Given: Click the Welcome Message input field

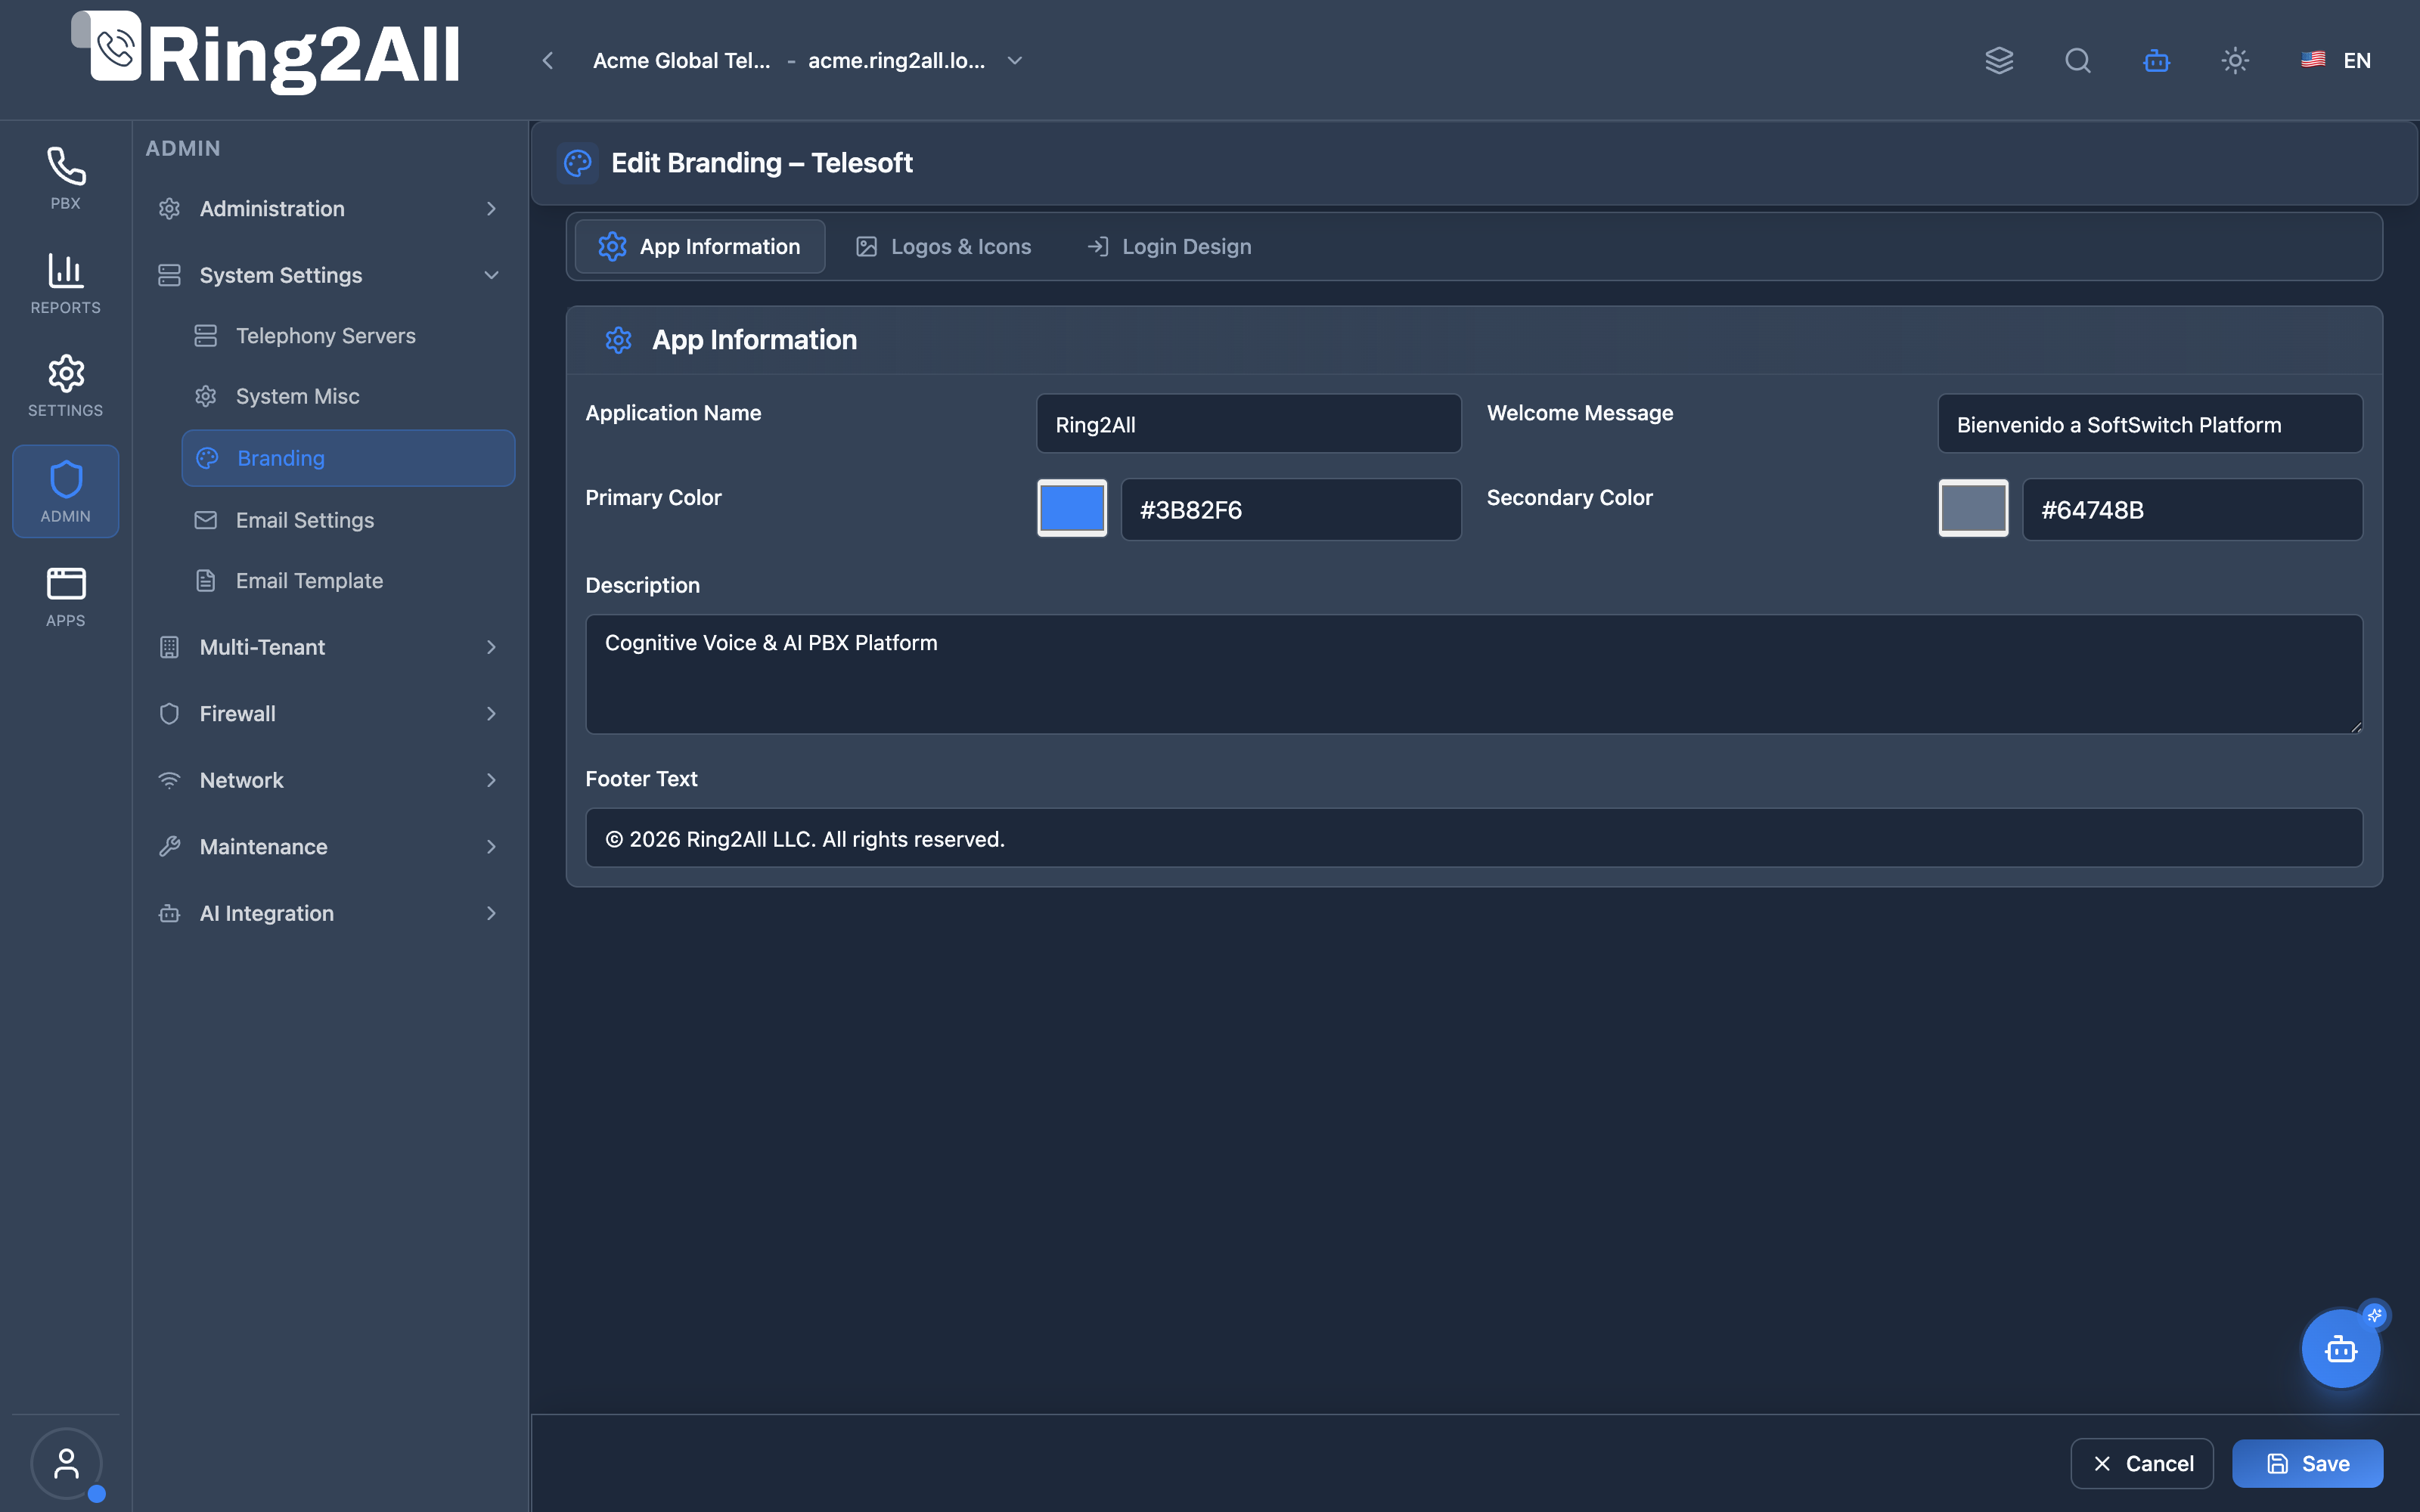Looking at the screenshot, I should (2150, 424).
